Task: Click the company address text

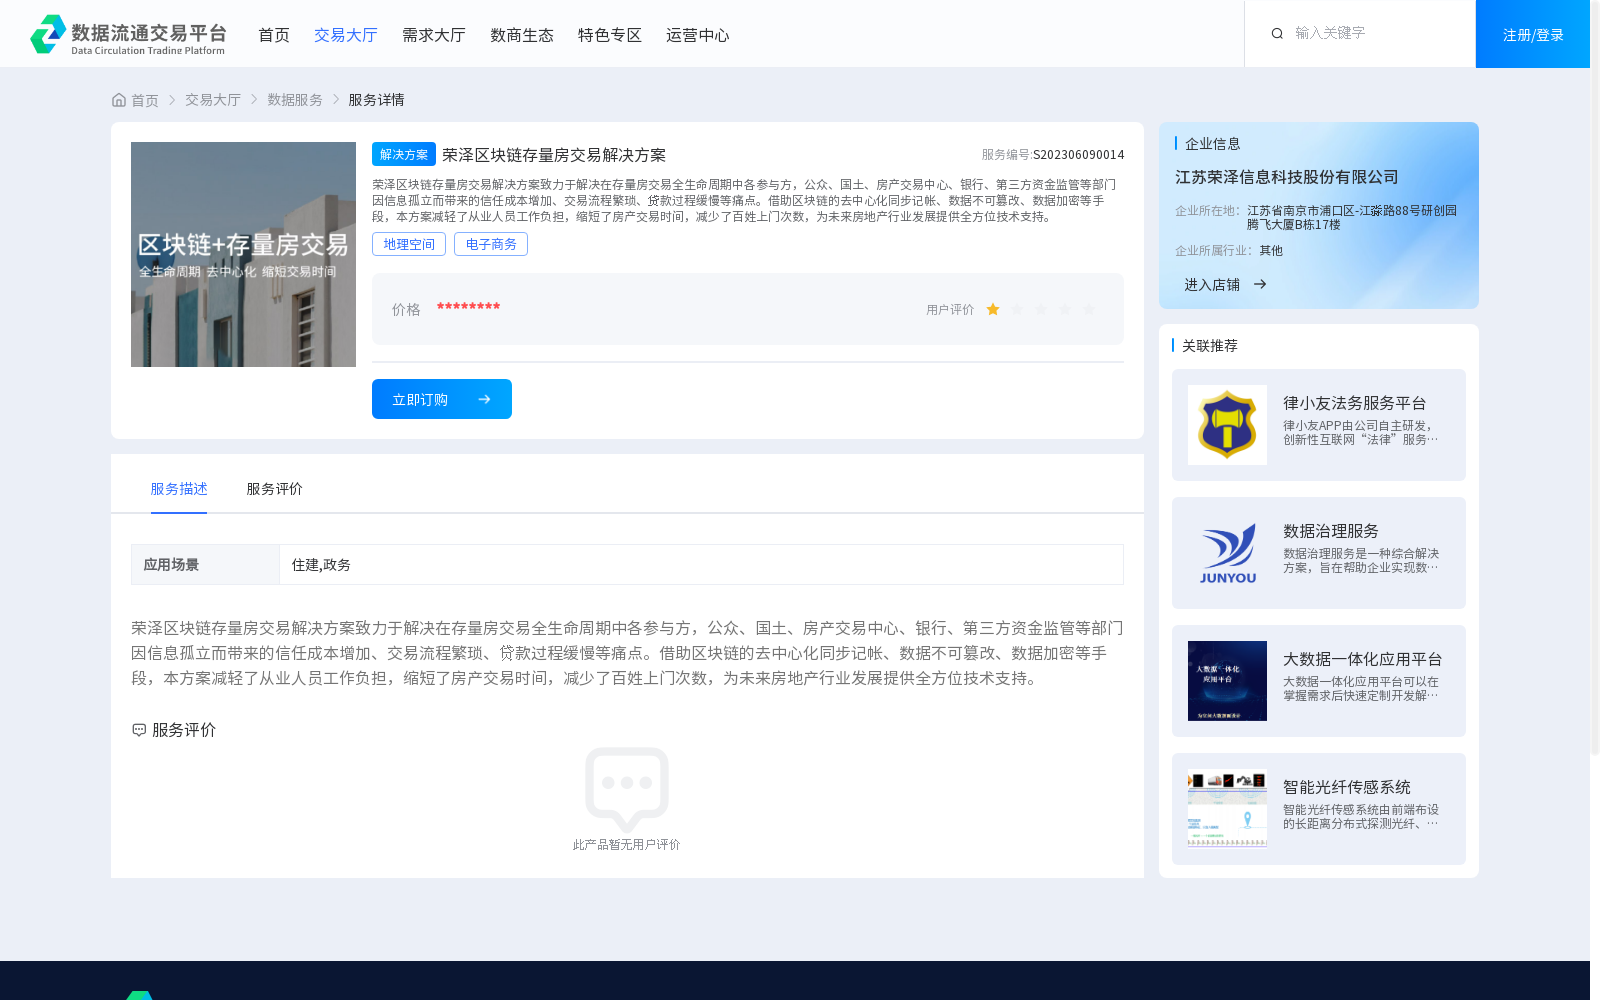Action: tap(1352, 218)
